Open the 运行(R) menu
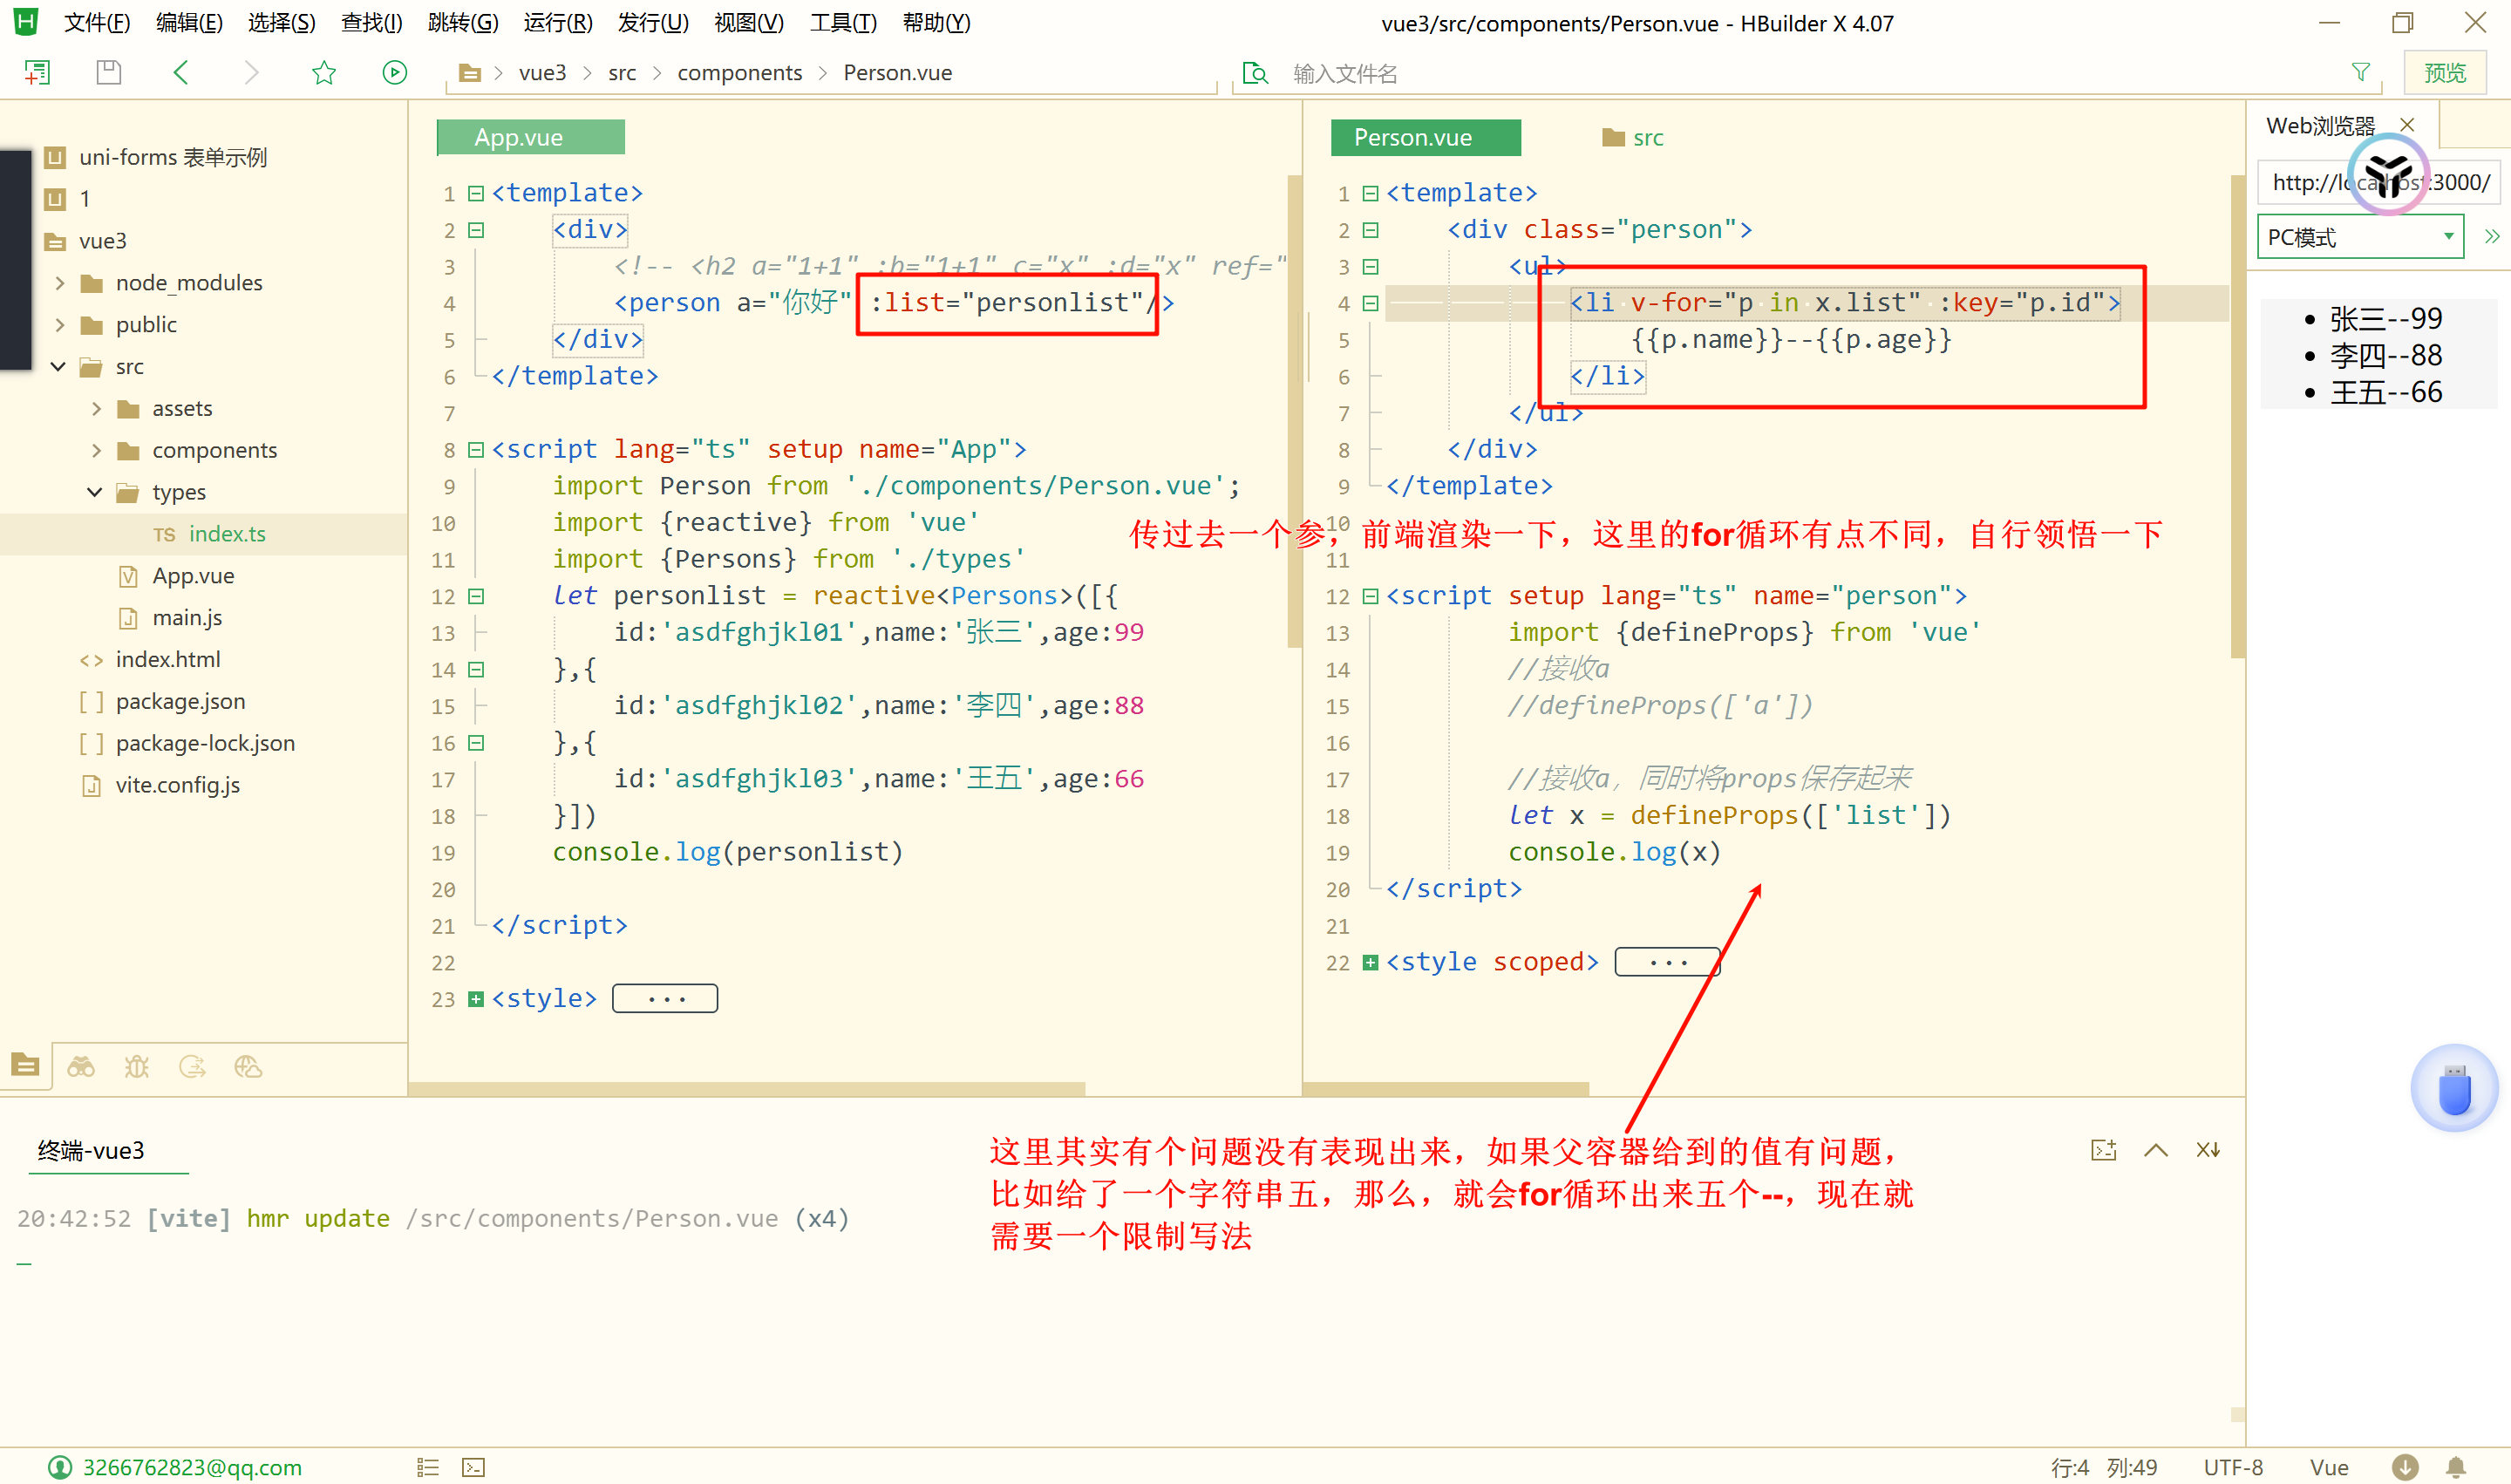2511x1484 pixels. click(x=557, y=22)
